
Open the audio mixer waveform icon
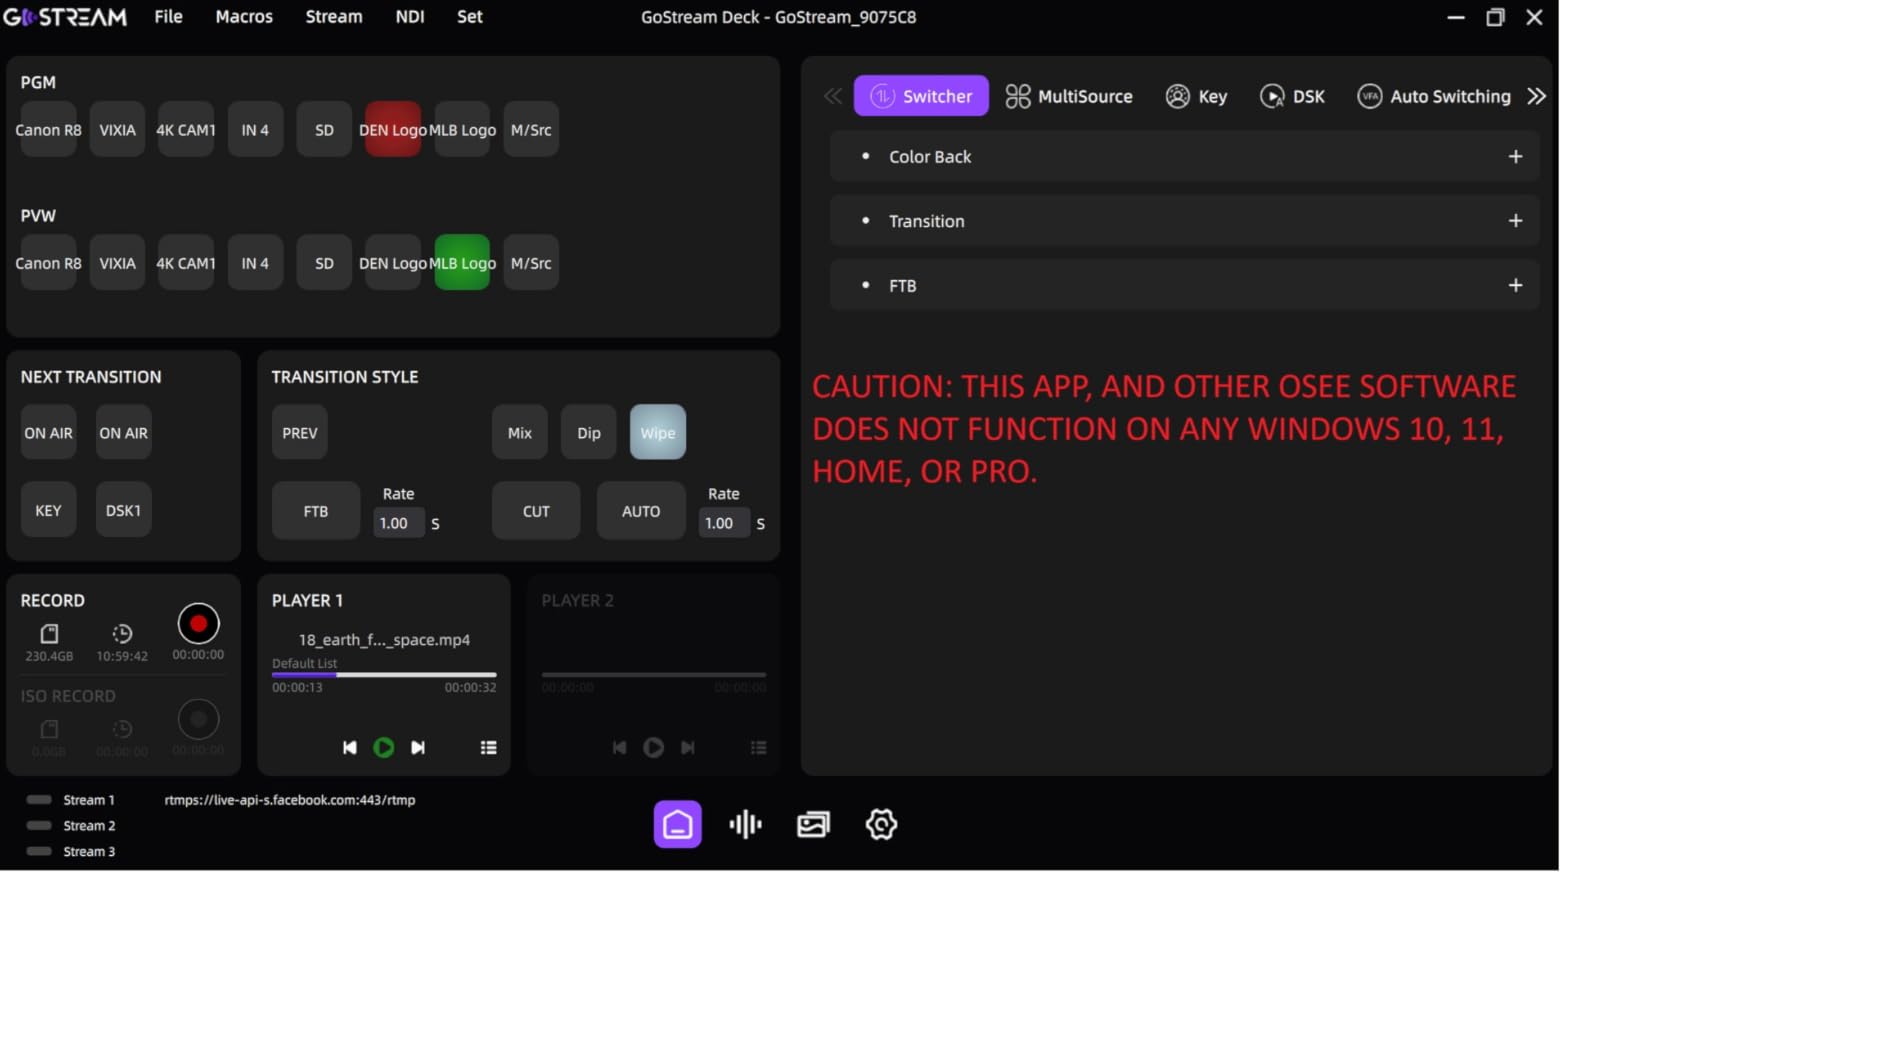[745, 824]
